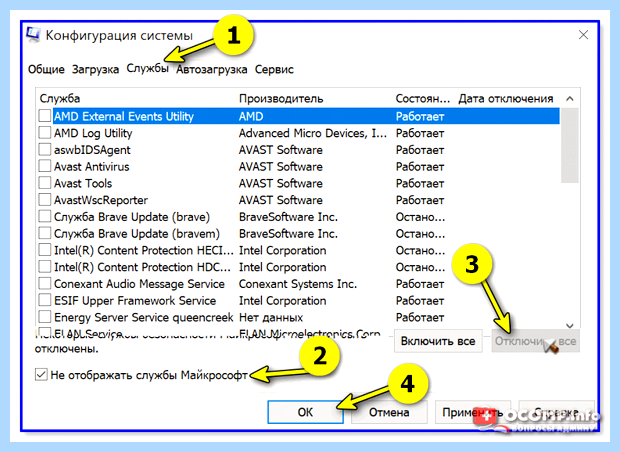Sort by the Служба column header
Screen dimensions: 620x452
point(60,98)
